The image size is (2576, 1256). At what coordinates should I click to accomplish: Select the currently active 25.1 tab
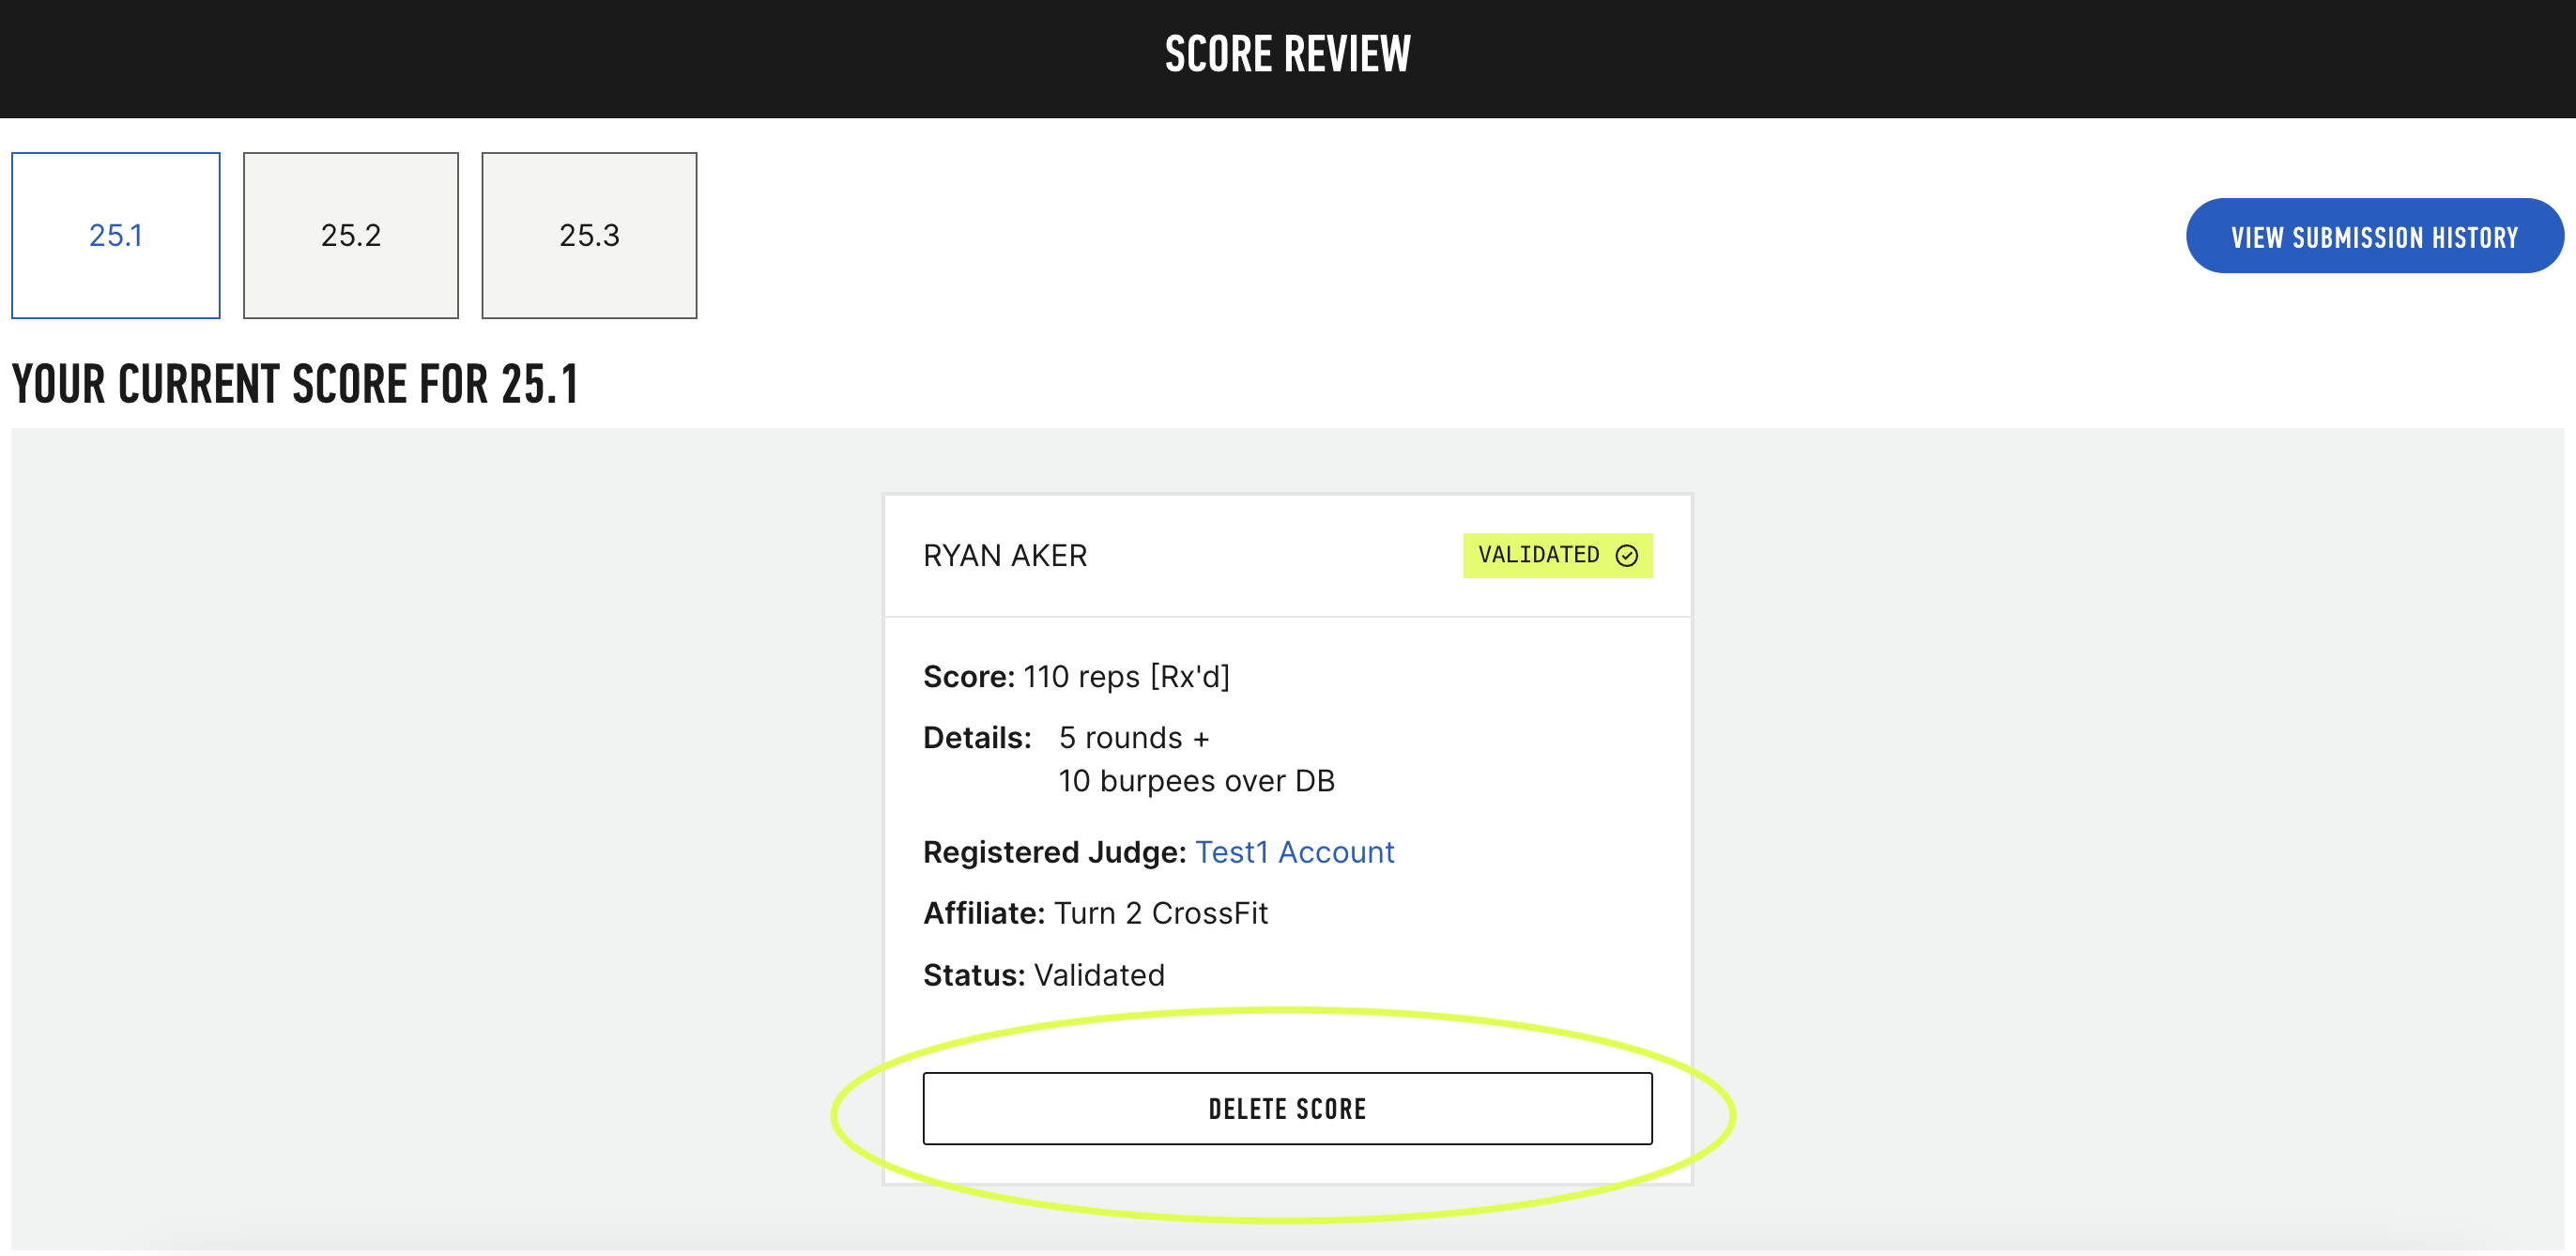click(x=115, y=236)
